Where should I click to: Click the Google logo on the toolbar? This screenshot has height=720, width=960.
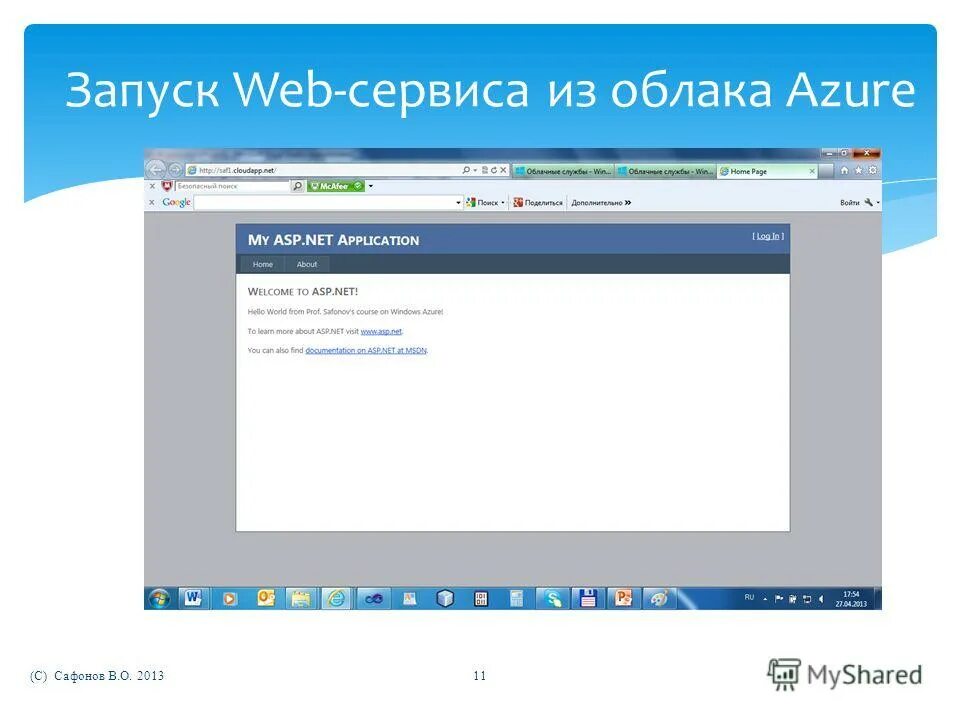pos(177,203)
